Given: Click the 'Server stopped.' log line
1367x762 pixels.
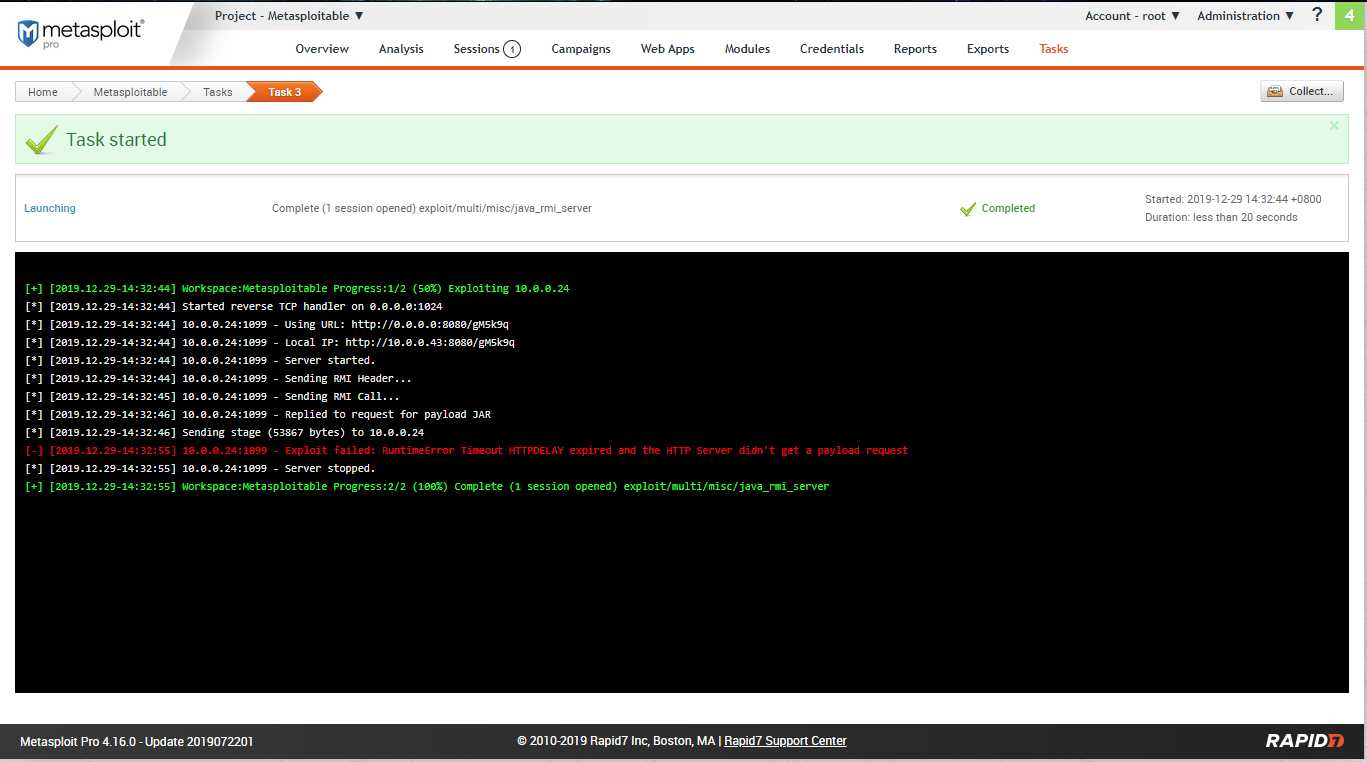Looking at the screenshot, I should 200,469.
